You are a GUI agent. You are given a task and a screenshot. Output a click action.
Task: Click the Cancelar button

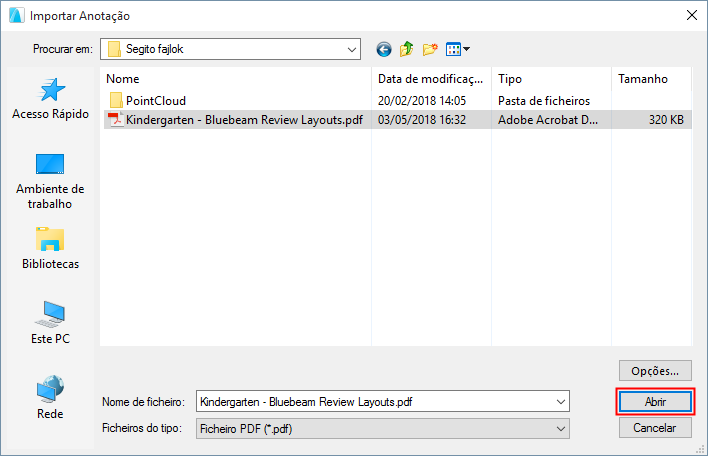coord(655,428)
